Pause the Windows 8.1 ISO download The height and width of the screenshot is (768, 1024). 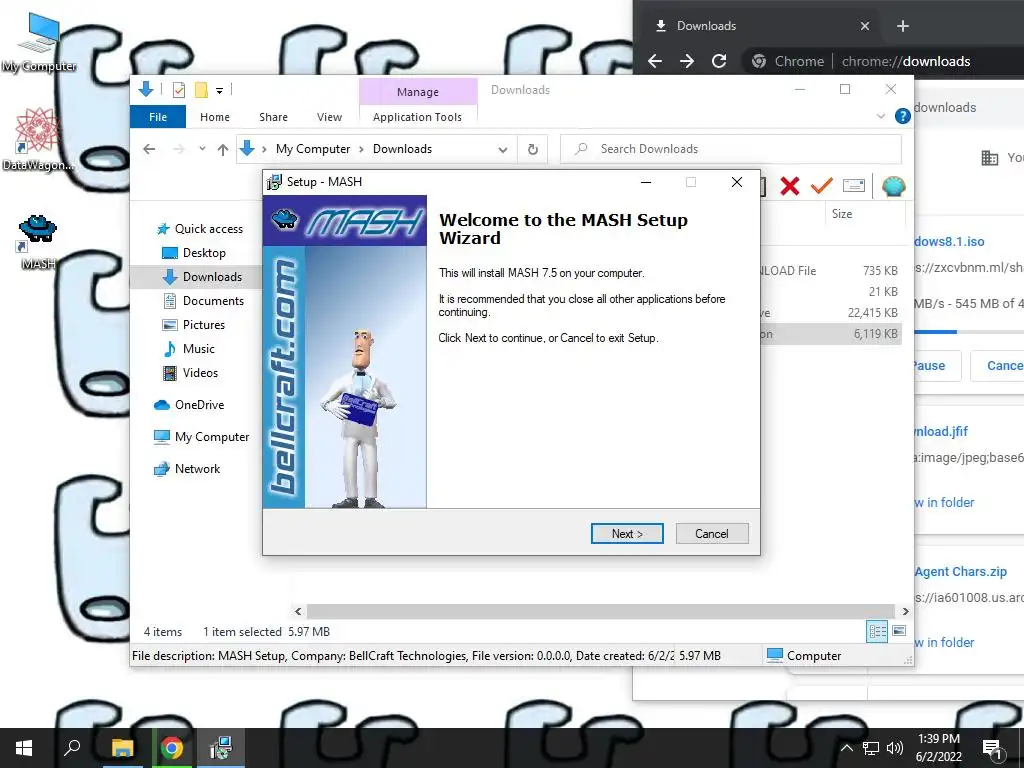click(938, 366)
